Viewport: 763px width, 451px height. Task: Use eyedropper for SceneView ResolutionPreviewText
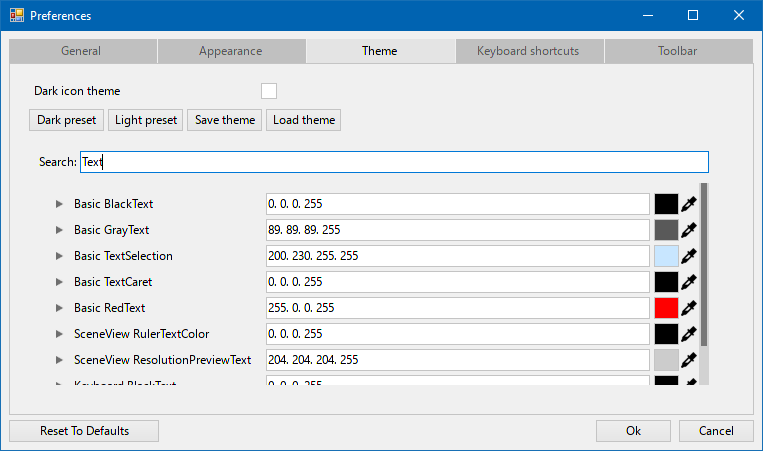coord(689,360)
